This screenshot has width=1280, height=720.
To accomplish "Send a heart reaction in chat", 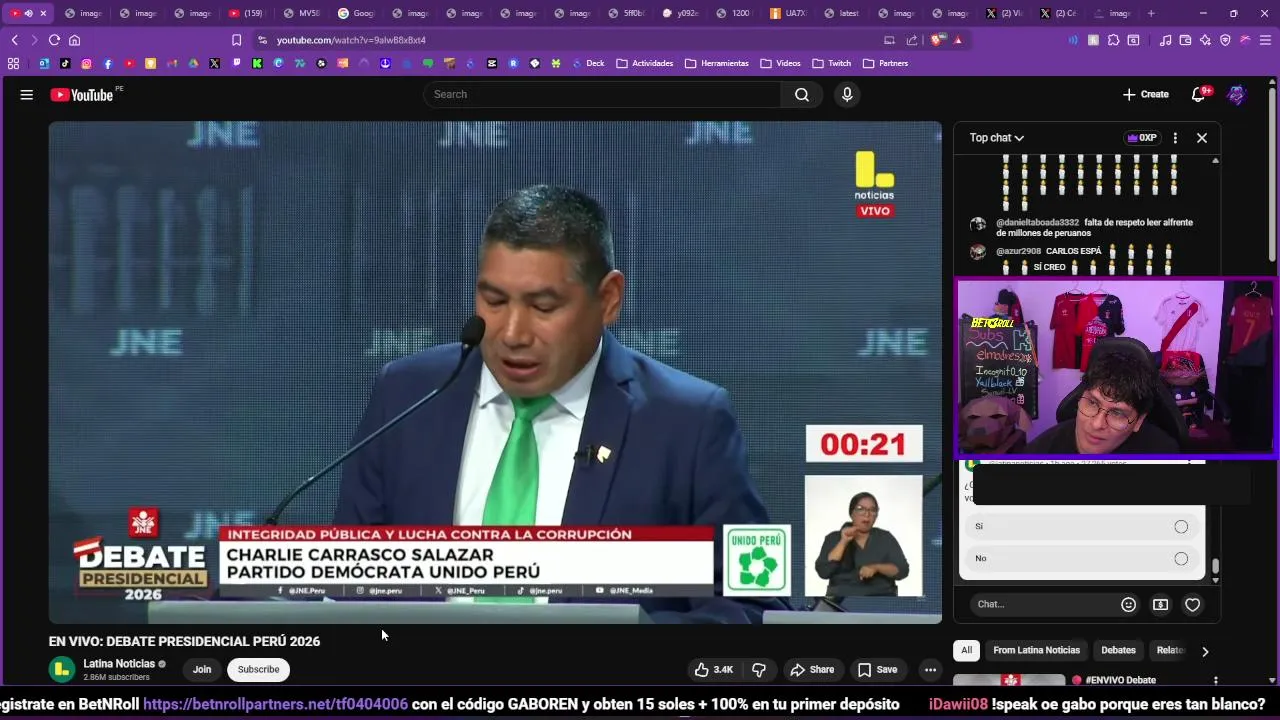I will click(1192, 605).
